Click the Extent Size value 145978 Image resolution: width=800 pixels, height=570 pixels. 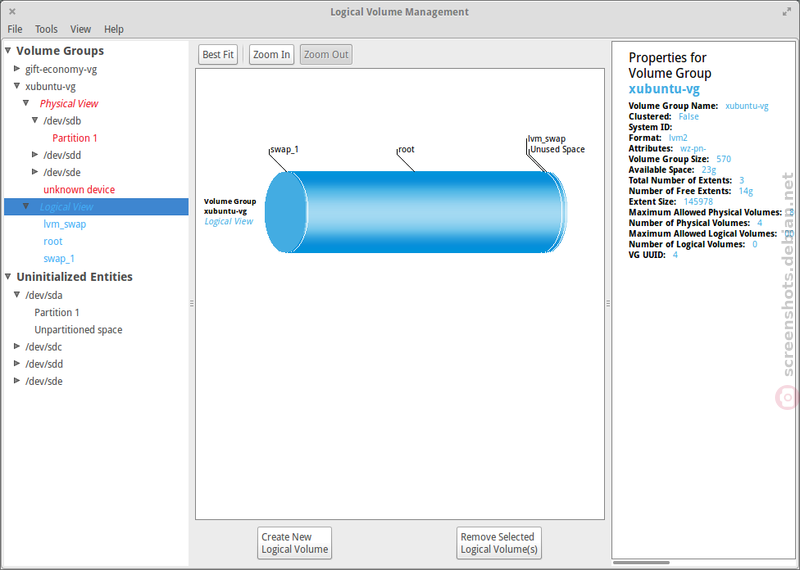698,202
